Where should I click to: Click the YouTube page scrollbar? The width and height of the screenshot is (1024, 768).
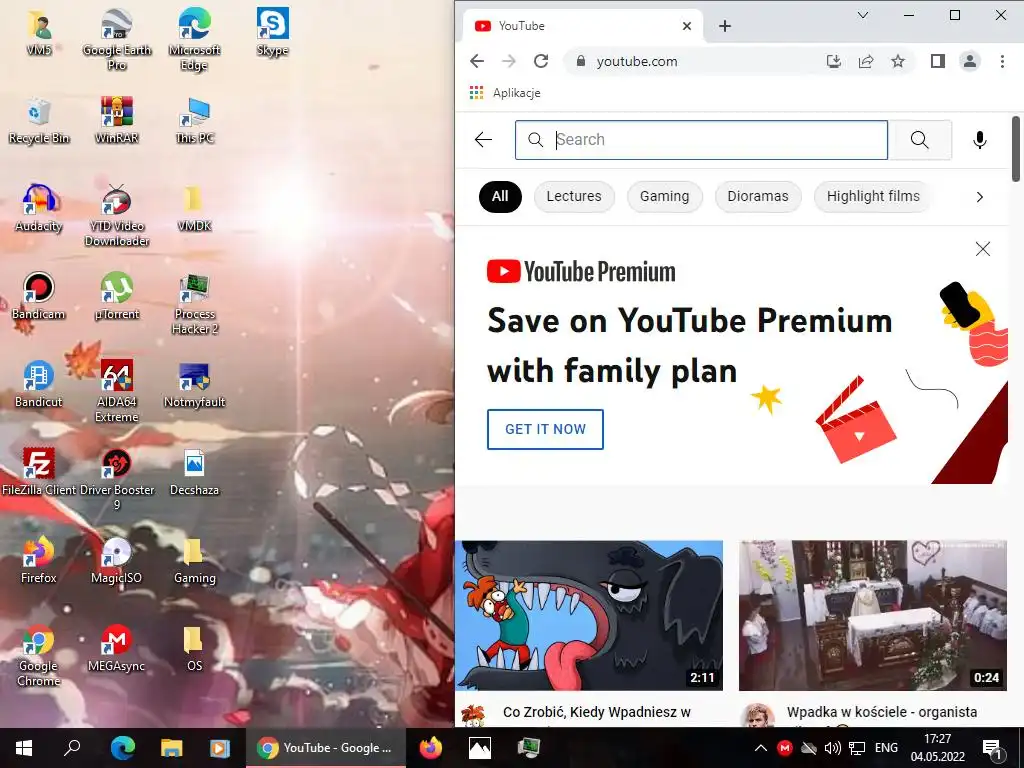point(1016,149)
